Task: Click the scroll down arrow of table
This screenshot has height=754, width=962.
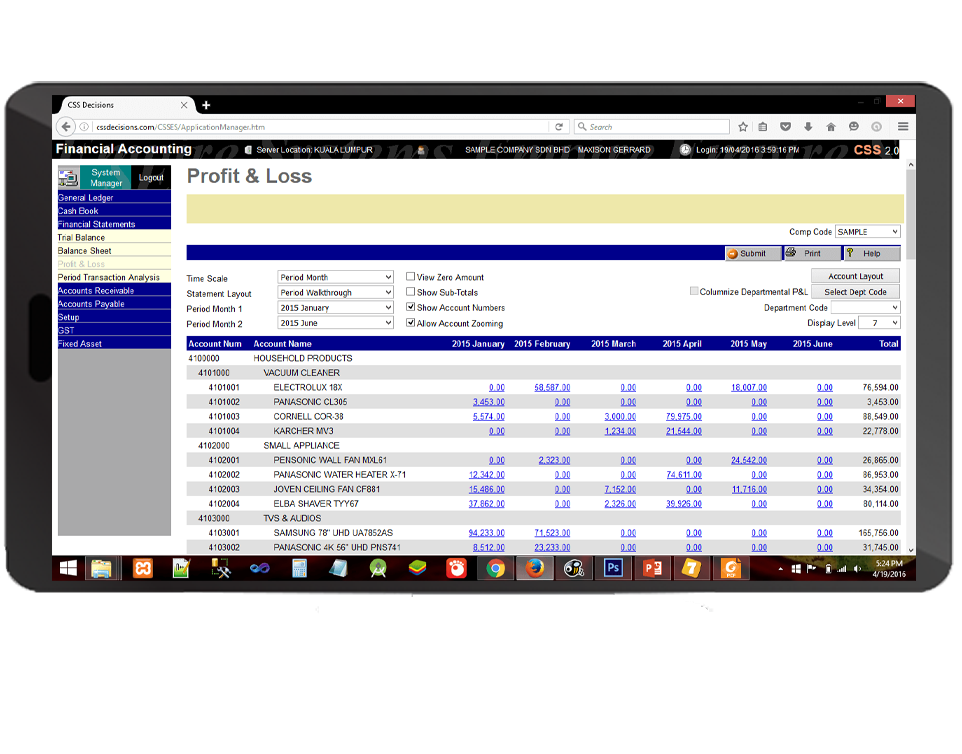Action: tap(910, 550)
